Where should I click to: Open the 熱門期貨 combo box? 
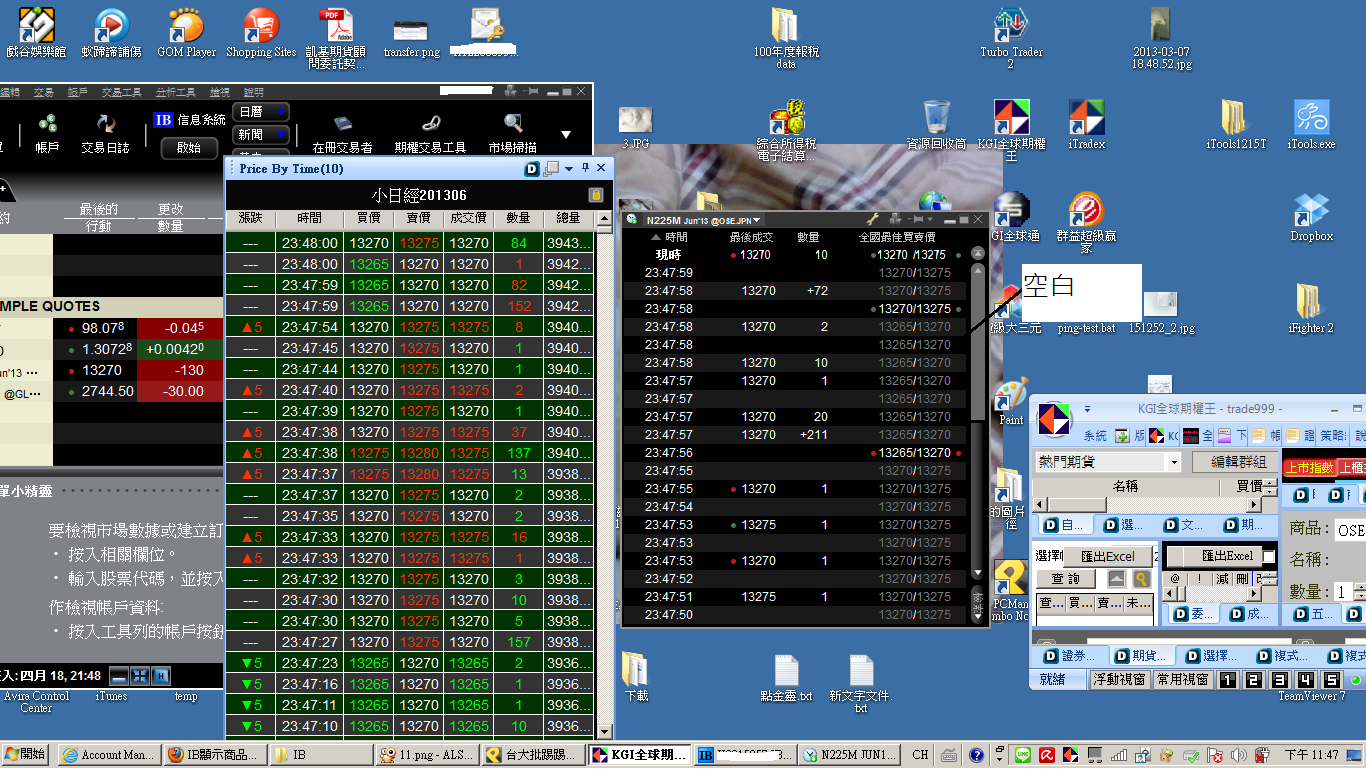pos(1108,462)
